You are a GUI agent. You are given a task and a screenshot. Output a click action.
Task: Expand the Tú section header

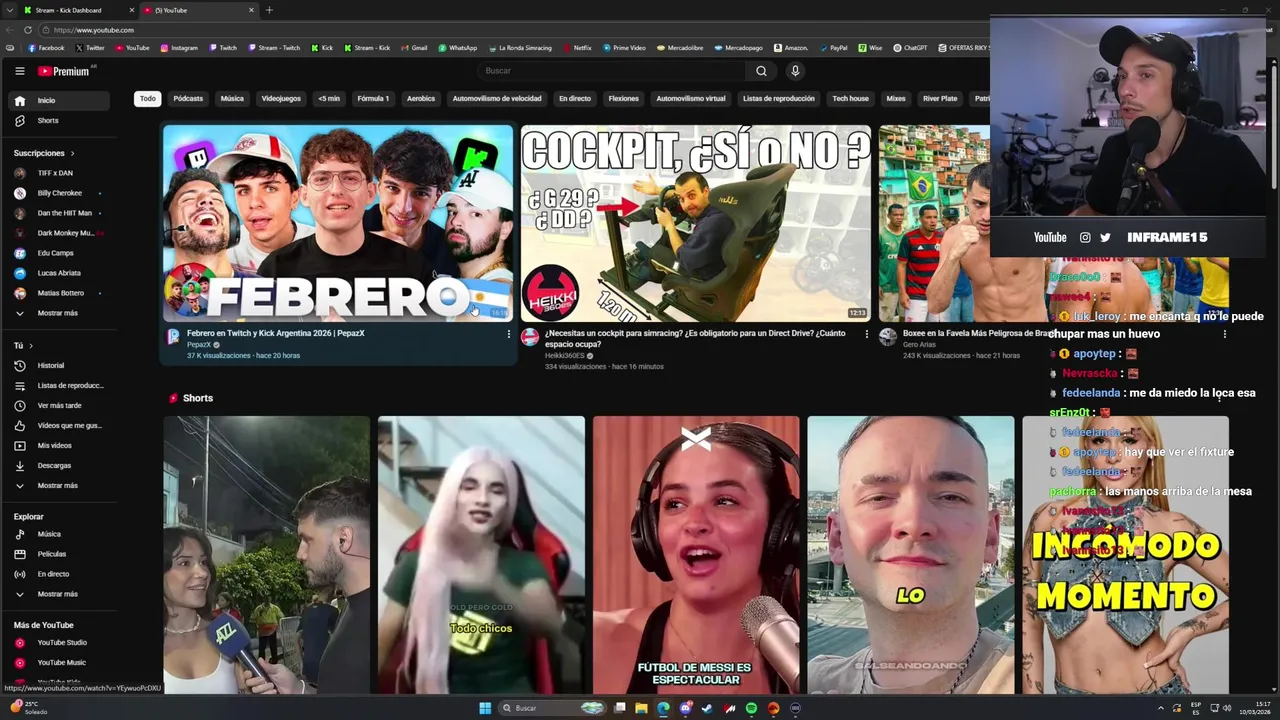click(23, 345)
